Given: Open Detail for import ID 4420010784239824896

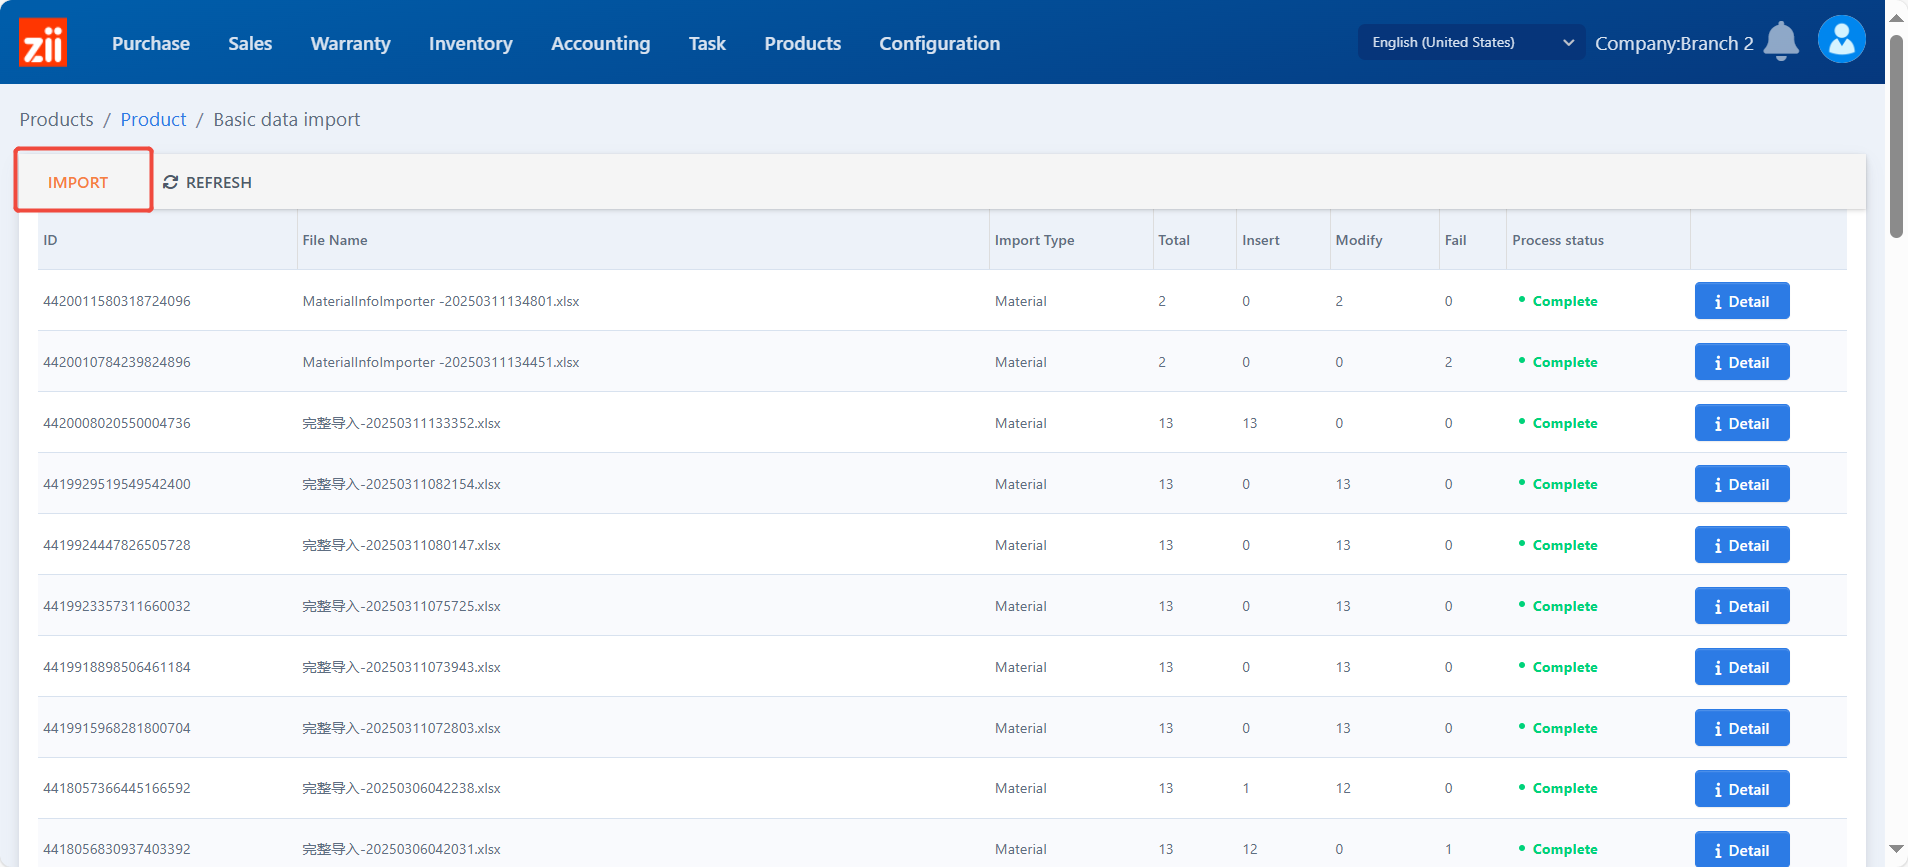Looking at the screenshot, I should [x=1741, y=362].
